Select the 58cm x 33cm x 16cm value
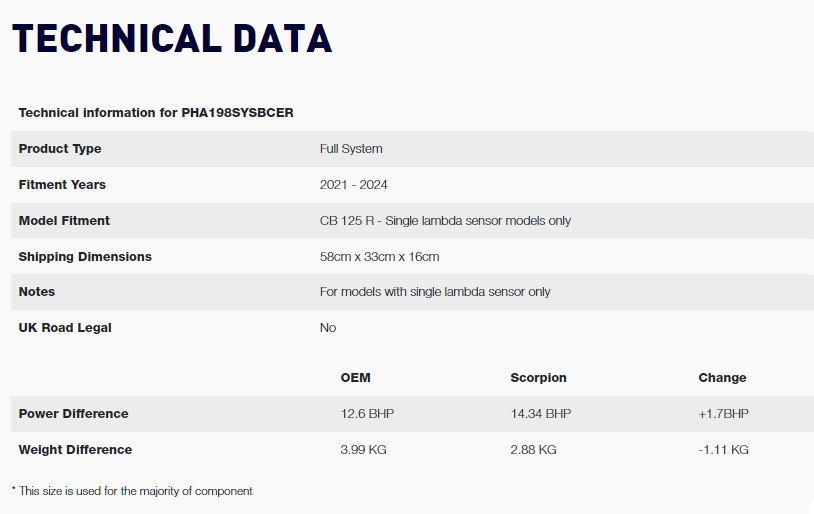814x514 pixels. (379, 256)
